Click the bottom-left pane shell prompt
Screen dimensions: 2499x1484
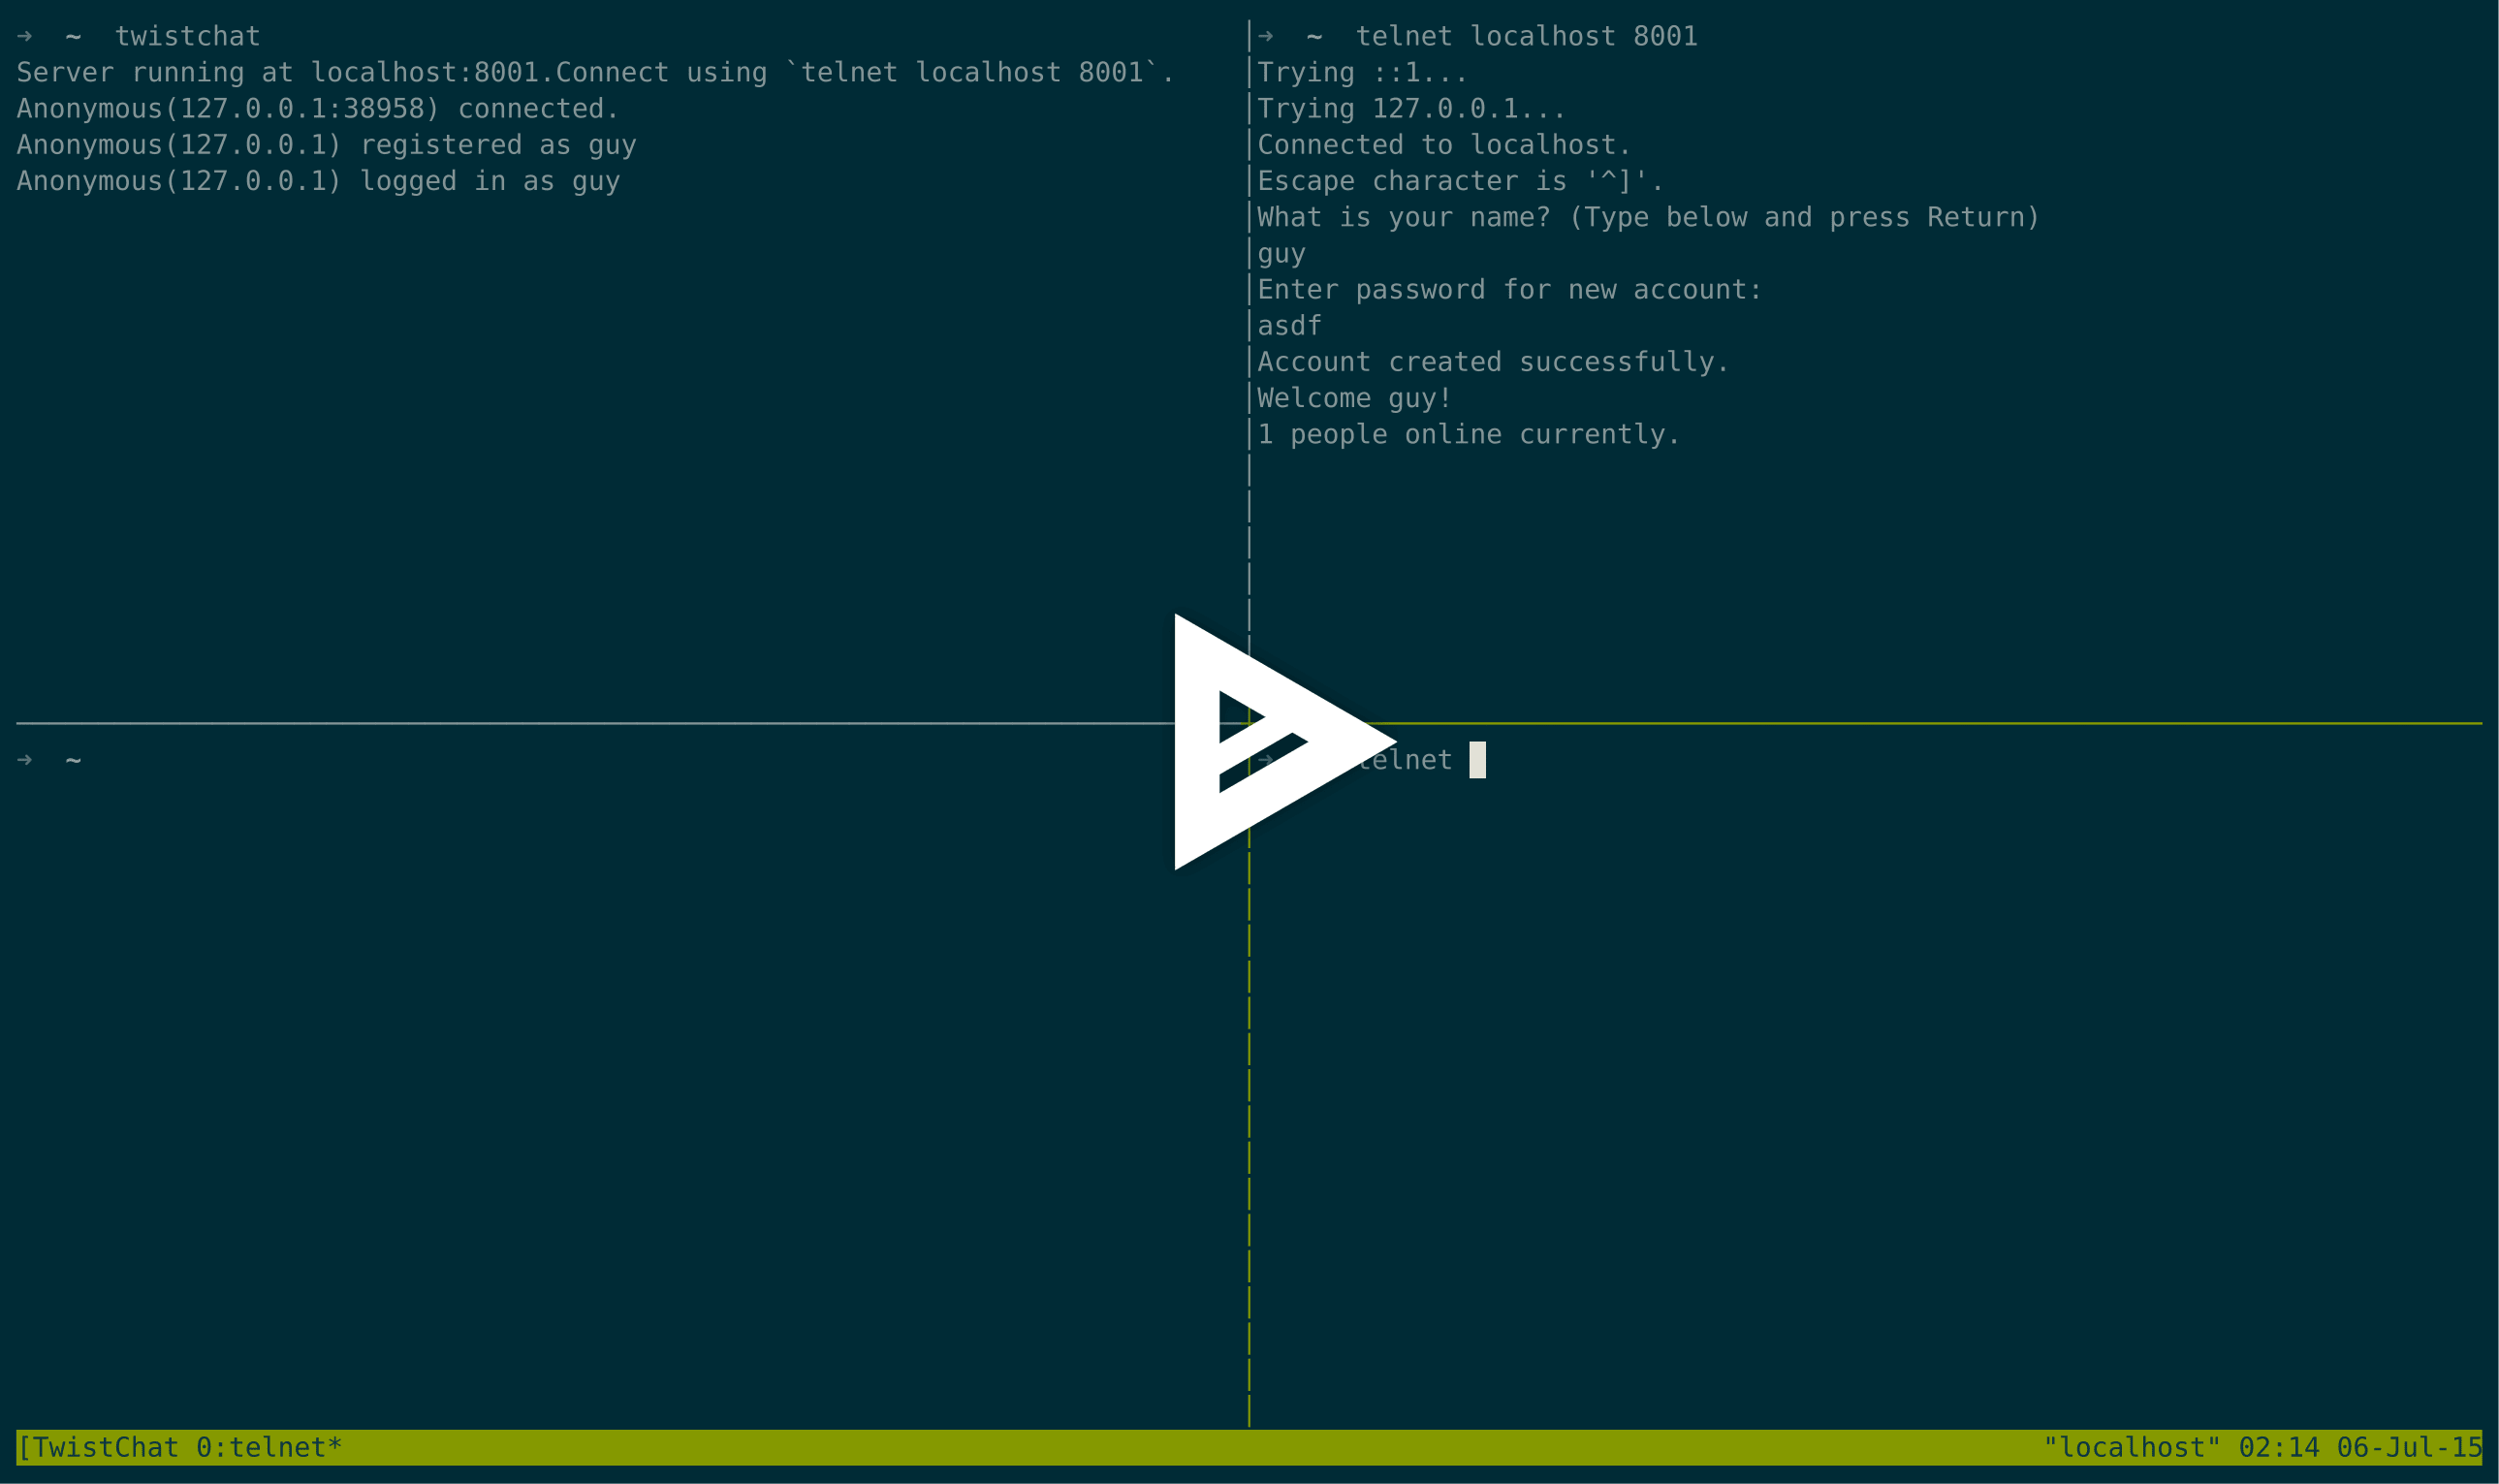coord(49,760)
